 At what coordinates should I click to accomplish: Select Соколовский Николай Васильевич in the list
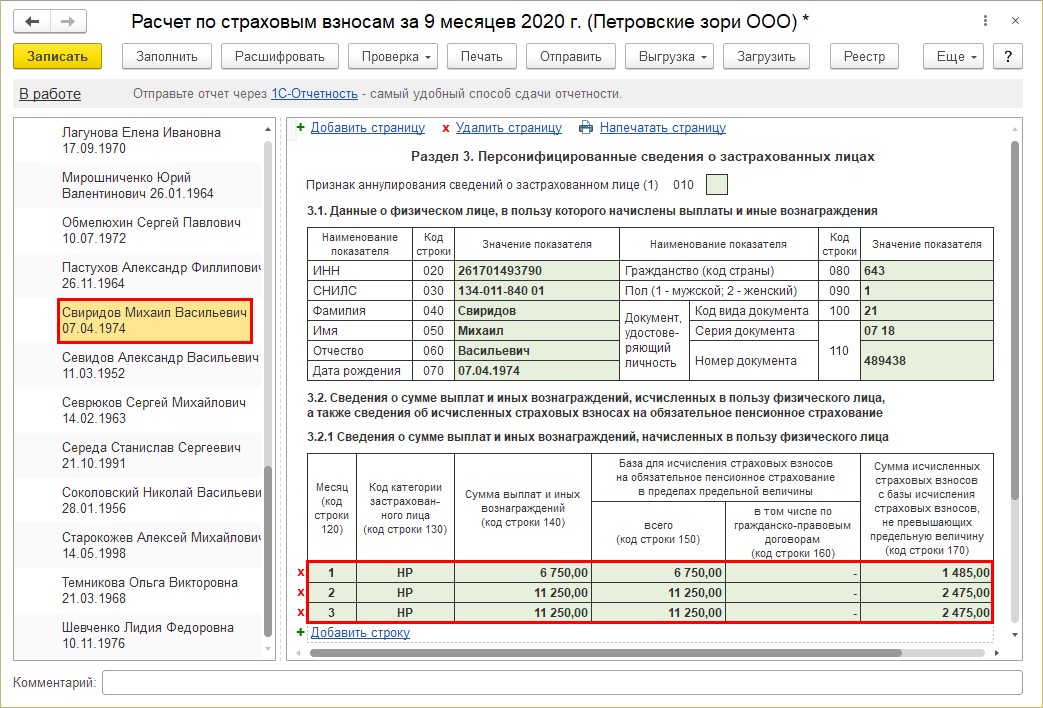click(138, 500)
